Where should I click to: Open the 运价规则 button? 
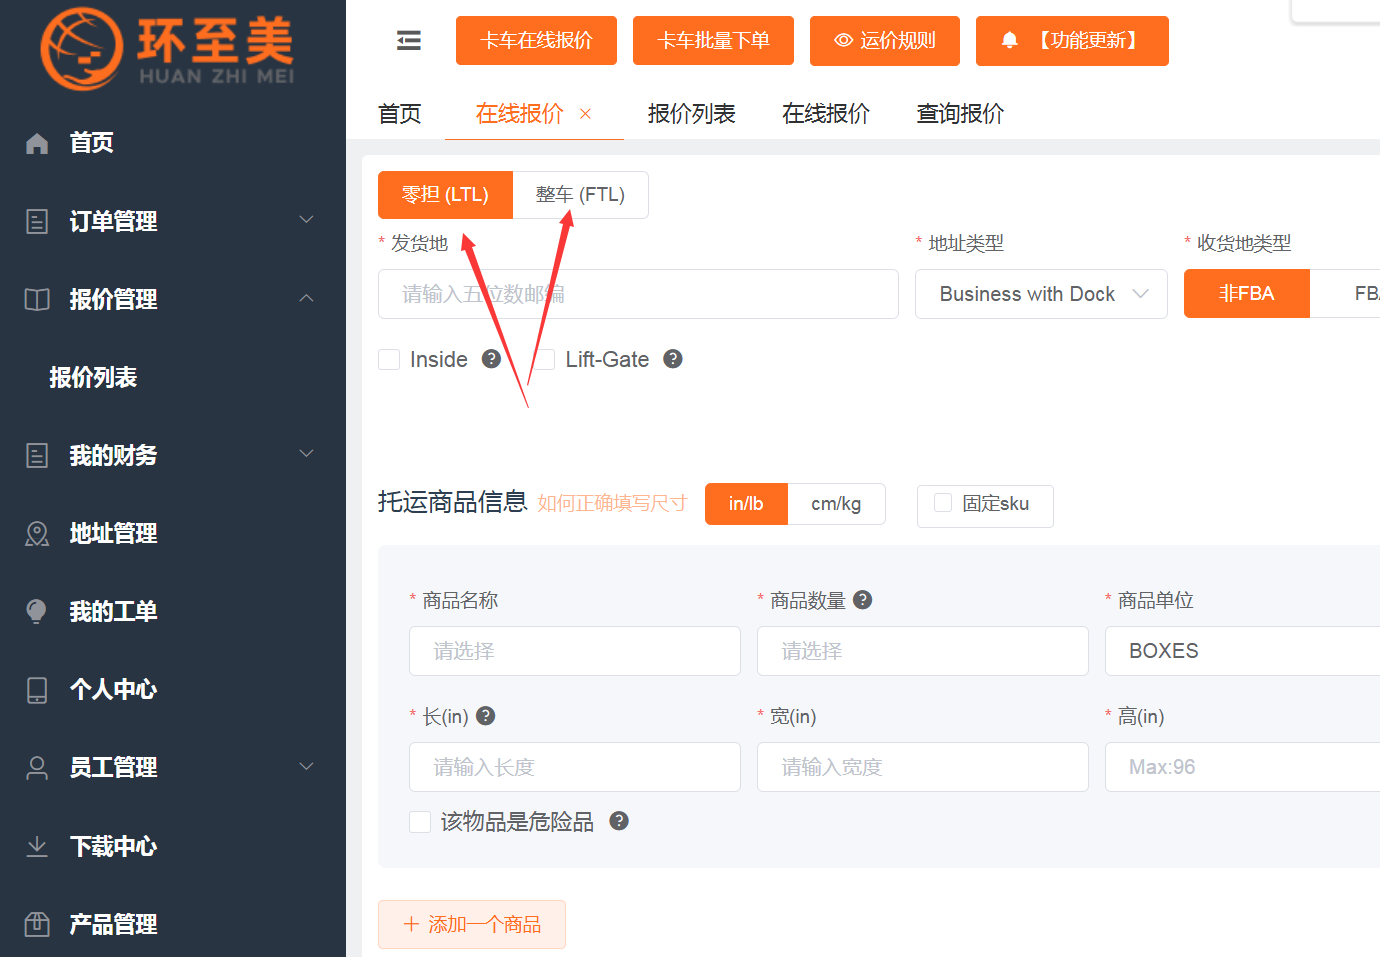tap(885, 41)
